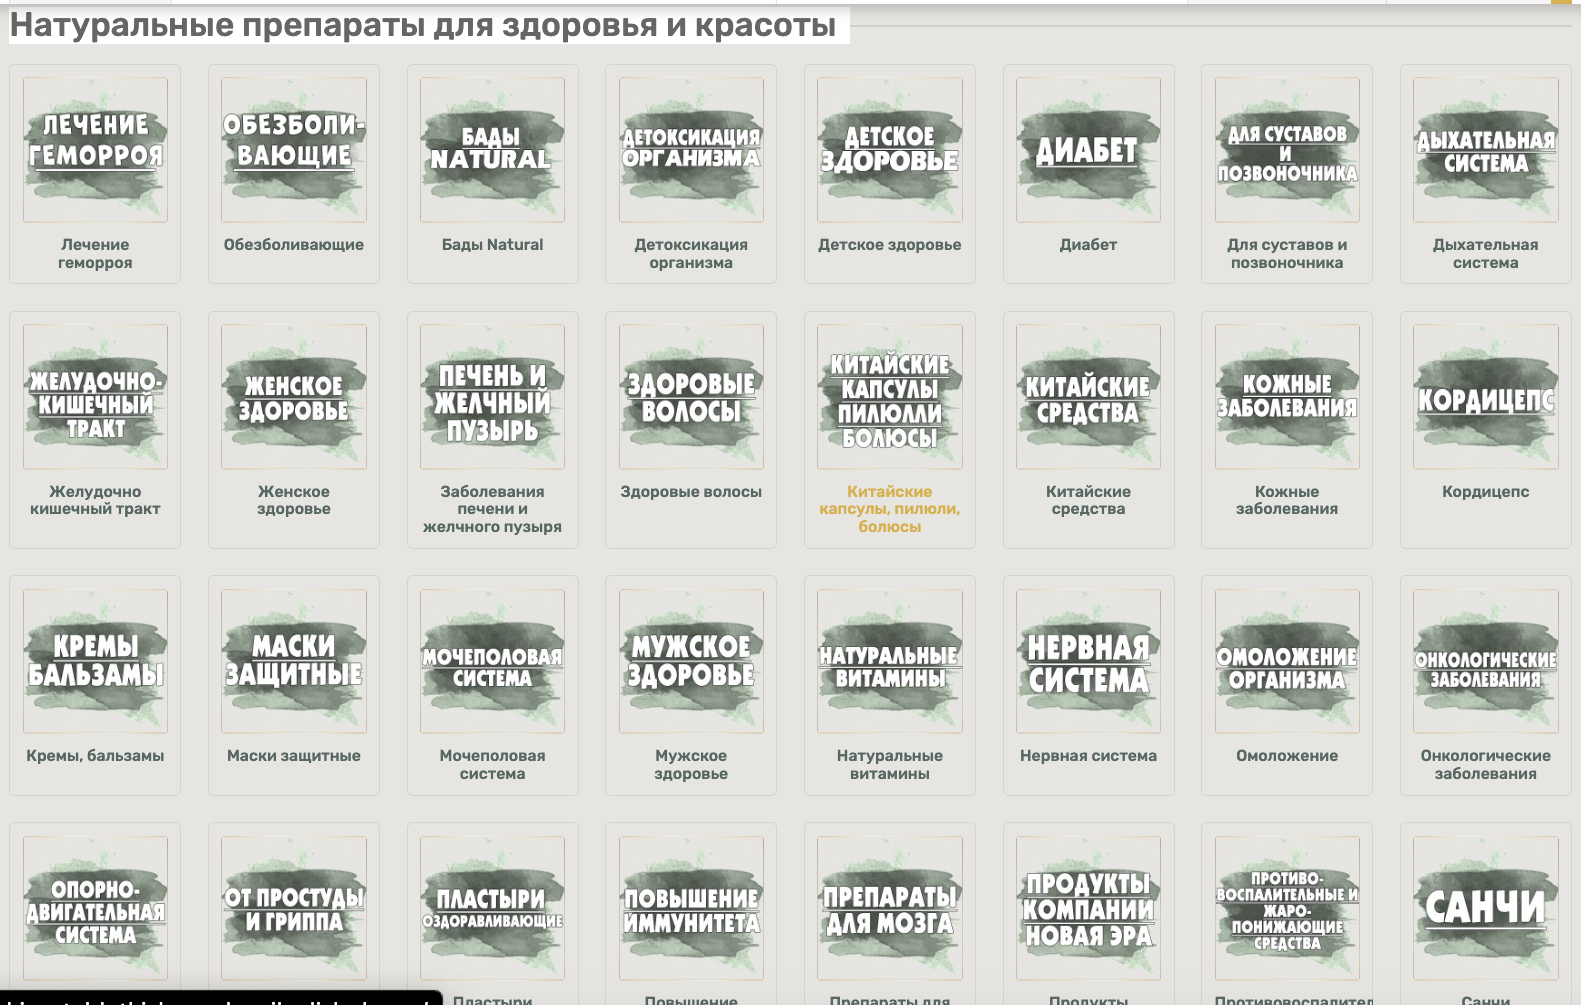Image resolution: width=1581 pixels, height=1005 pixels.
Task: Open the Кордицепс category tile image
Action: click(1485, 397)
